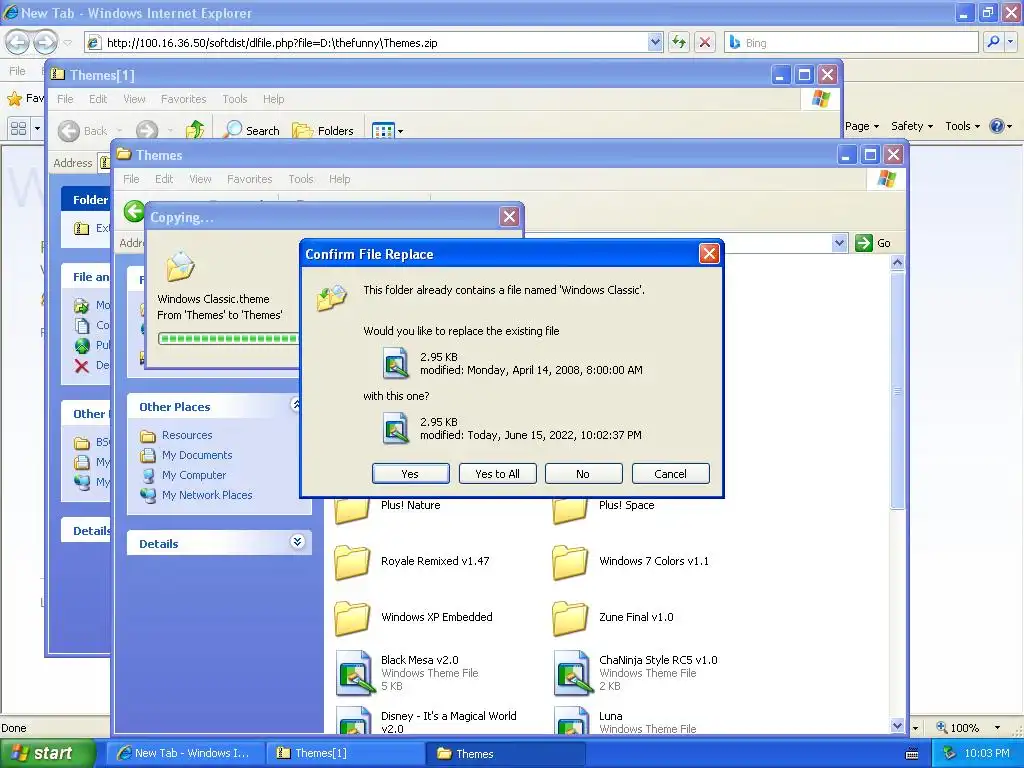Screen dimensions: 1024x768
Task: Open Safety menu in Internet Explorer
Action: pos(912,126)
